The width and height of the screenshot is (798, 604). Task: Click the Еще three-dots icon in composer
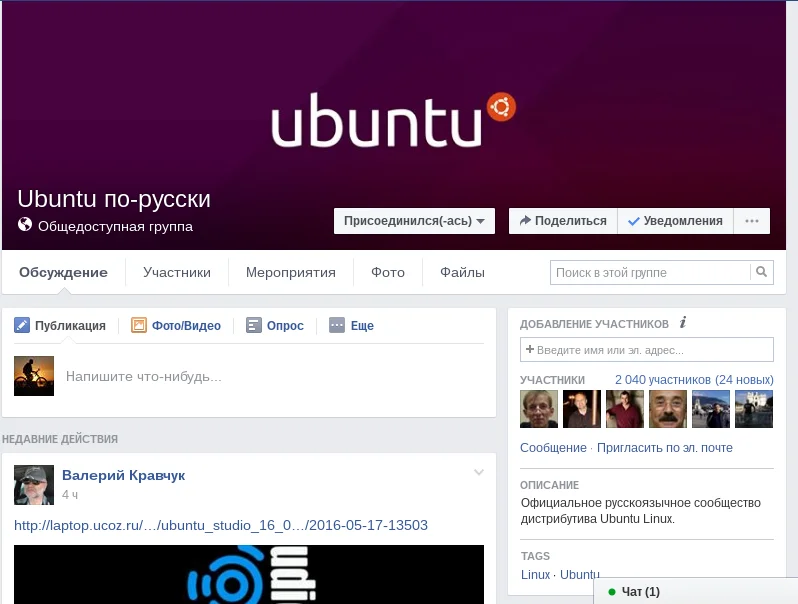click(337, 325)
